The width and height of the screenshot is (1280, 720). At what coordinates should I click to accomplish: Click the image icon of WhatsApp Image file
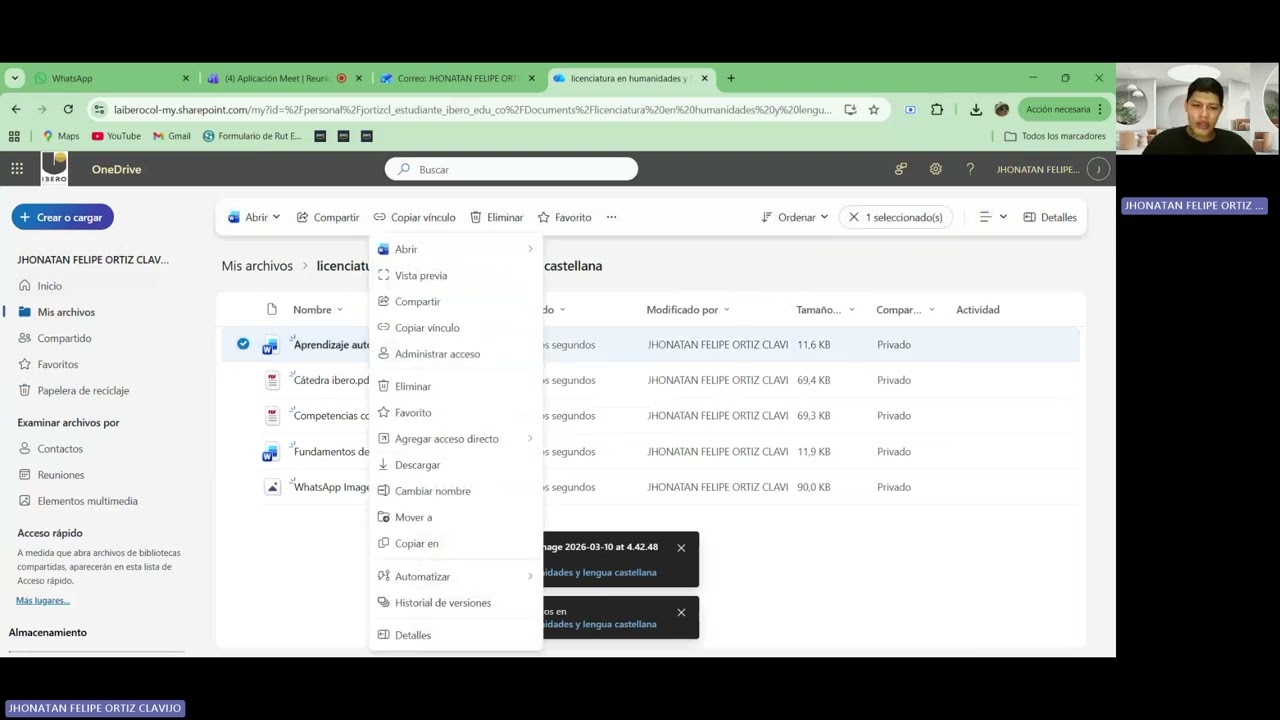(272, 487)
